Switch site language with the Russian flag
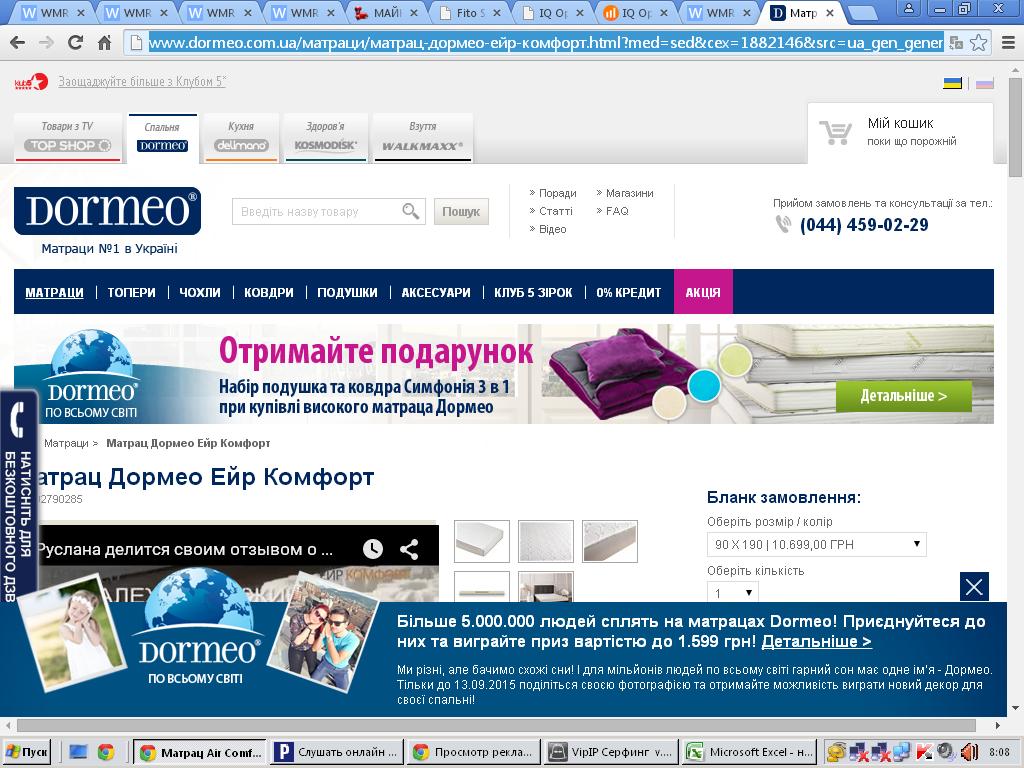The height and width of the screenshot is (768, 1024). pos(985,84)
